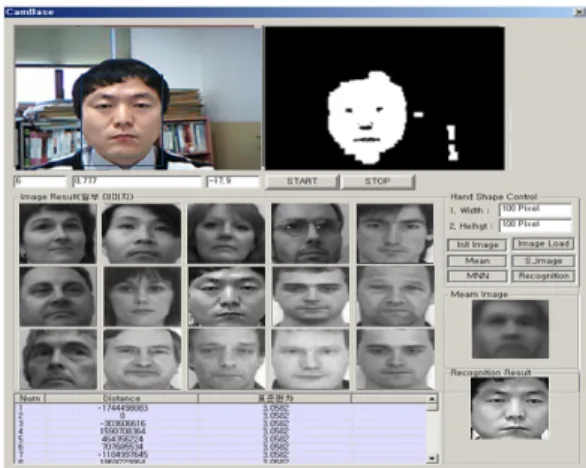Click the STOP button

(x=378, y=182)
